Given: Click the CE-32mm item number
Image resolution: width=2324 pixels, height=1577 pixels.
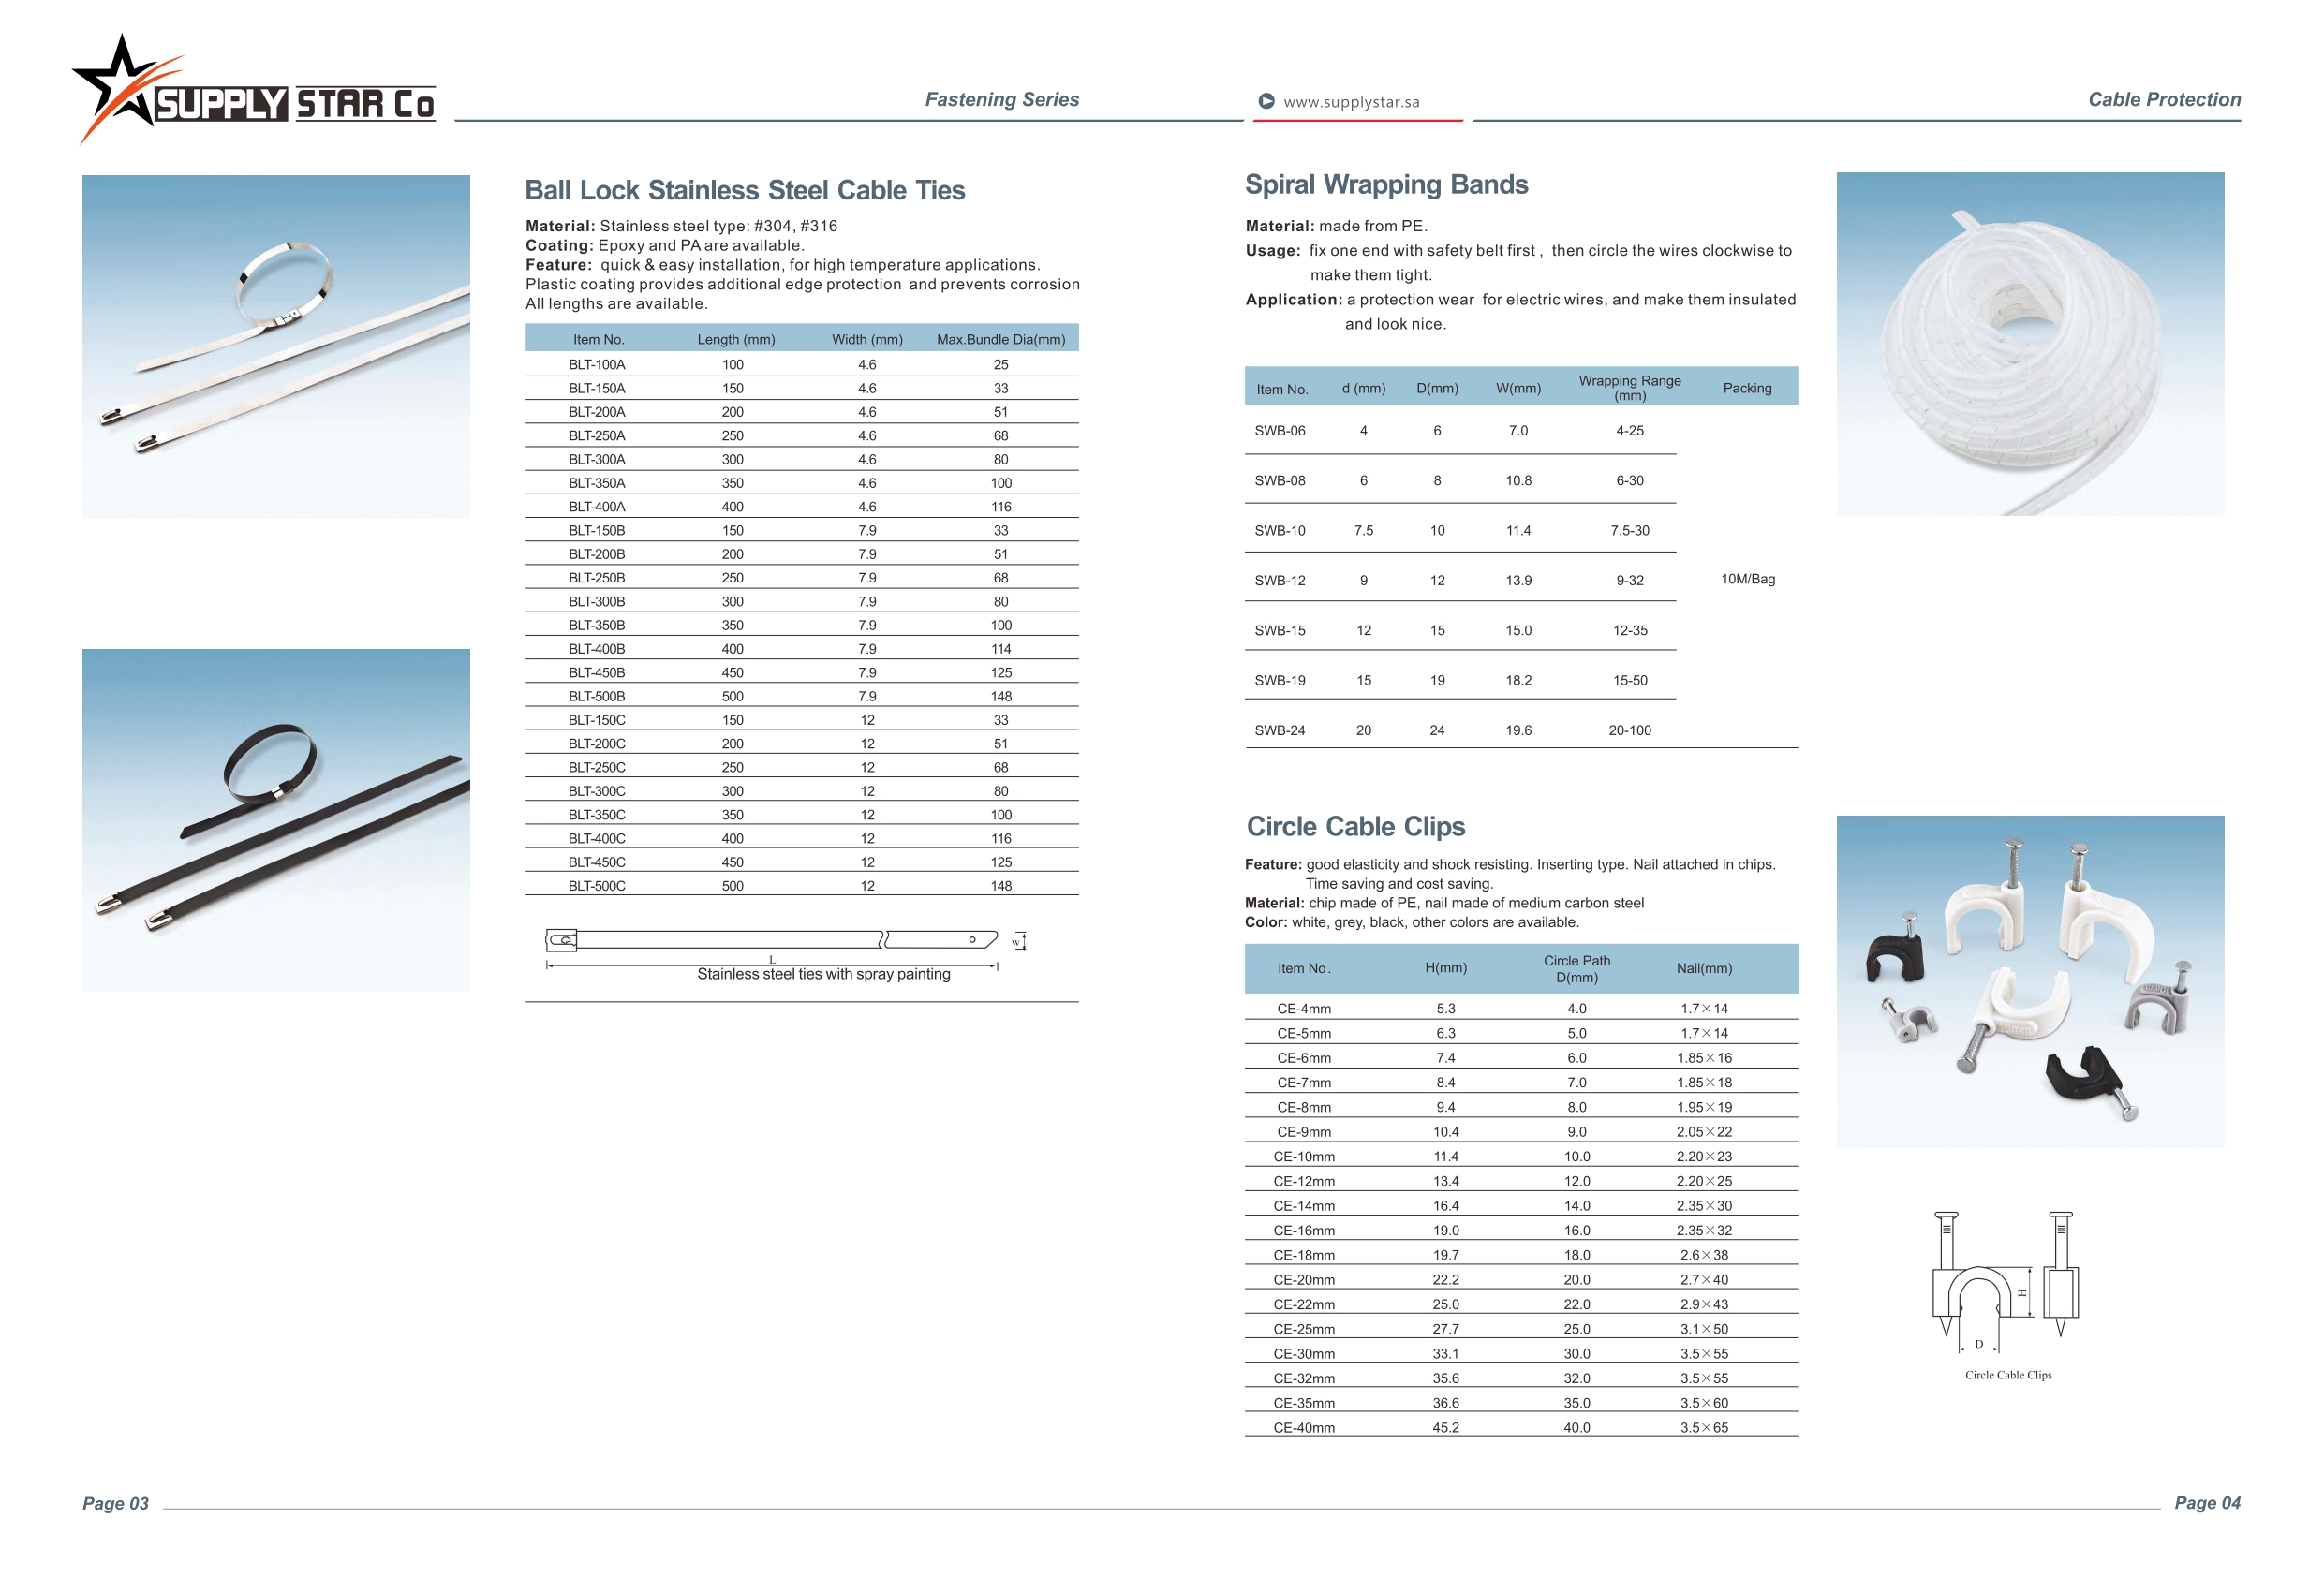Looking at the screenshot, I should pos(1304,1379).
